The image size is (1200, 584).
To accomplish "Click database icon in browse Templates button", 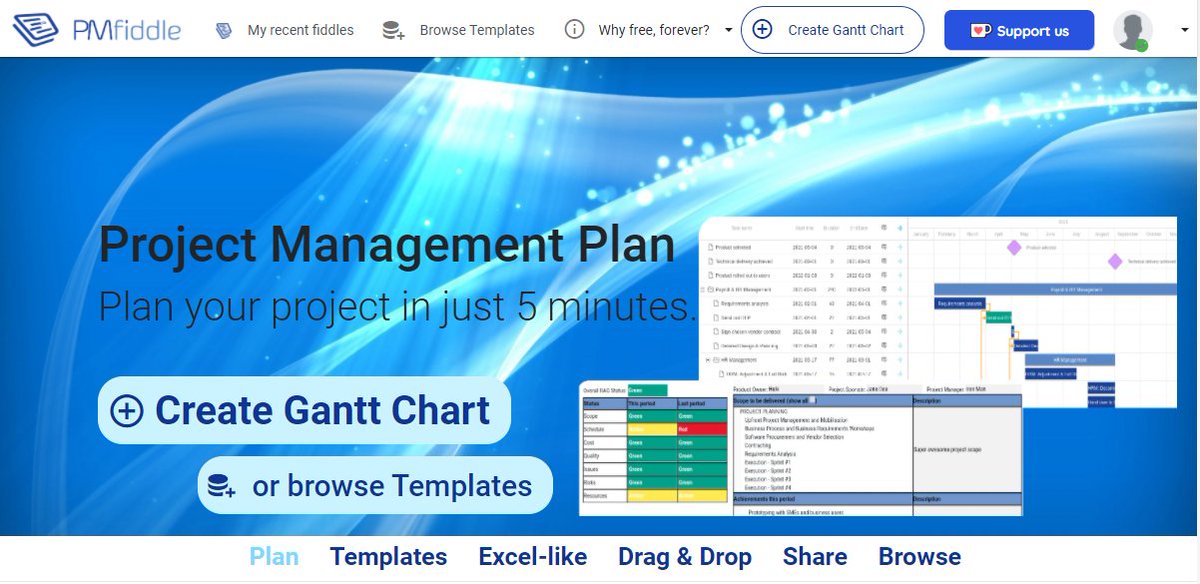I will click(221, 487).
